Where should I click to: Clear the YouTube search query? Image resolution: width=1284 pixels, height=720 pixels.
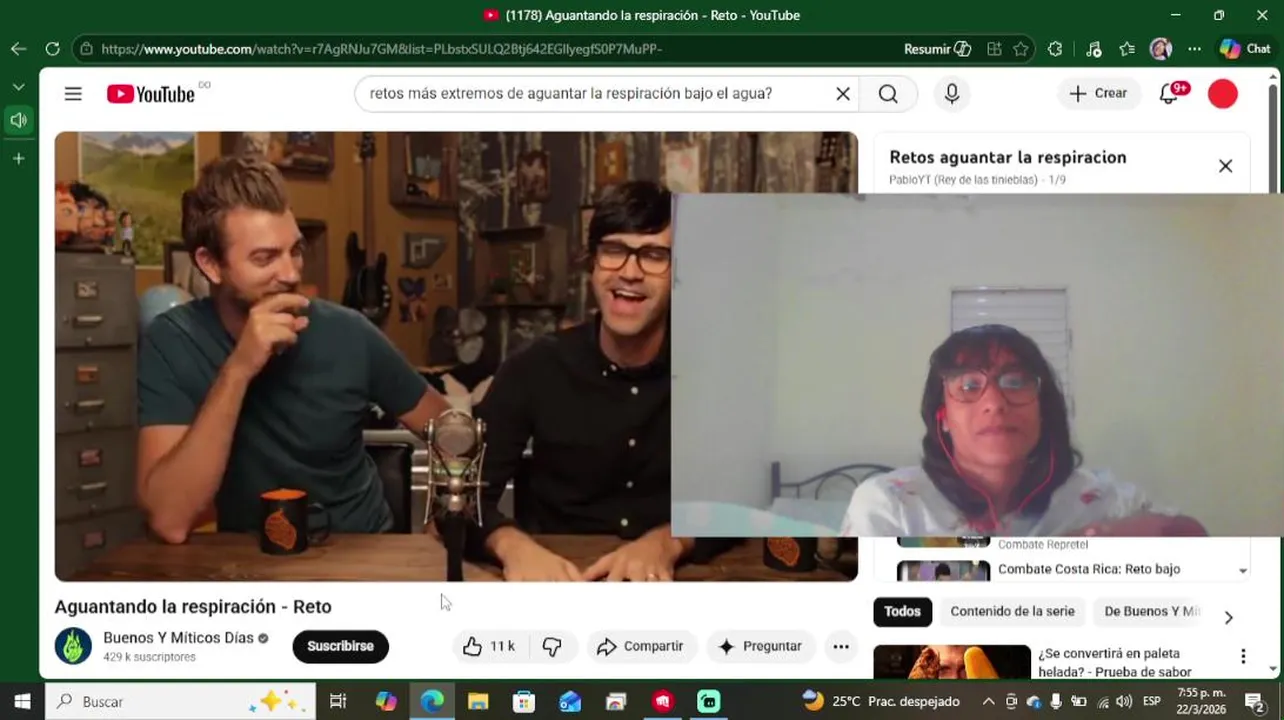(x=843, y=94)
